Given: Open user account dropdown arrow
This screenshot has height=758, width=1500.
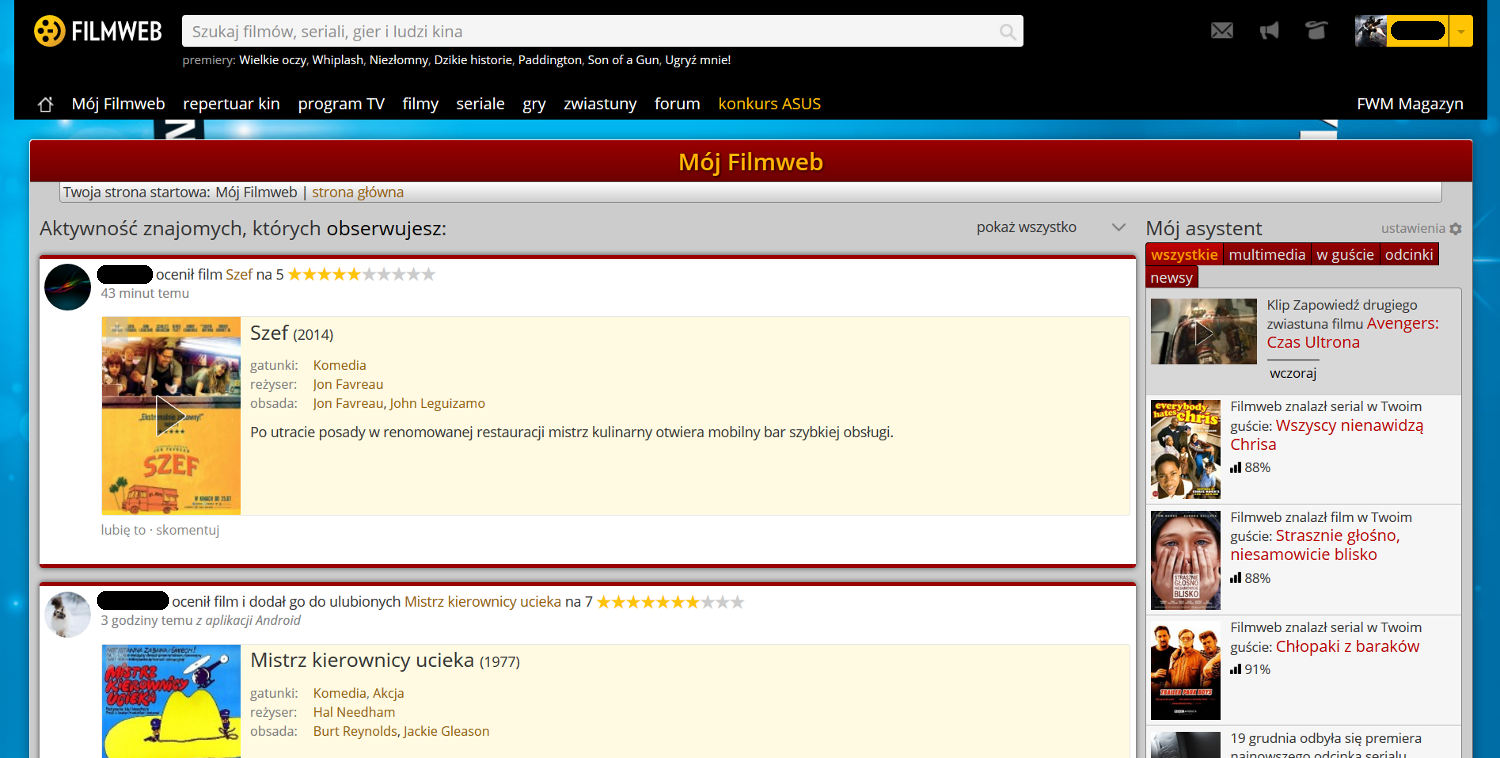Looking at the screenshot, I should pos(1460,31).
